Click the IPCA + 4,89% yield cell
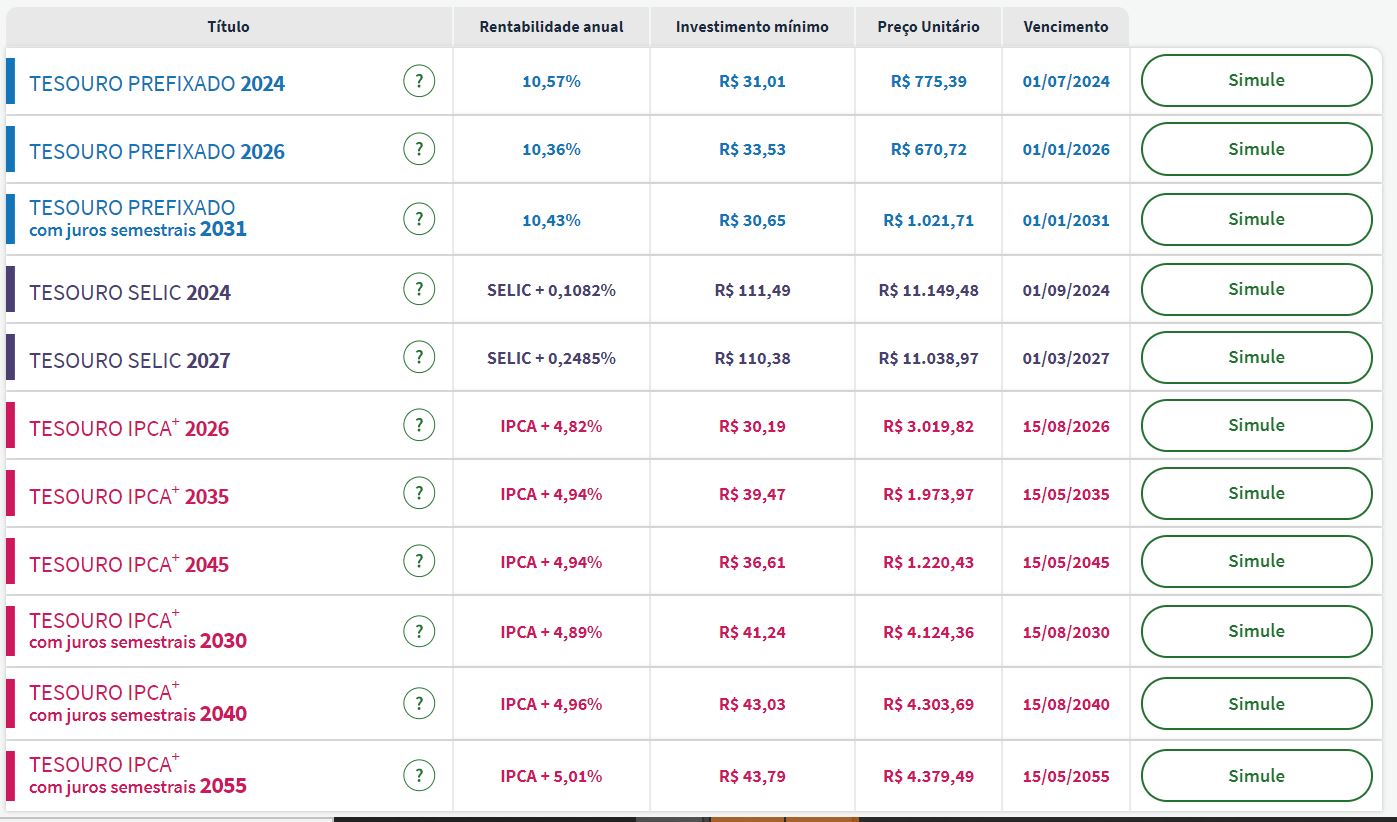Screen dimensions: 1397x822 click(551, 632)
